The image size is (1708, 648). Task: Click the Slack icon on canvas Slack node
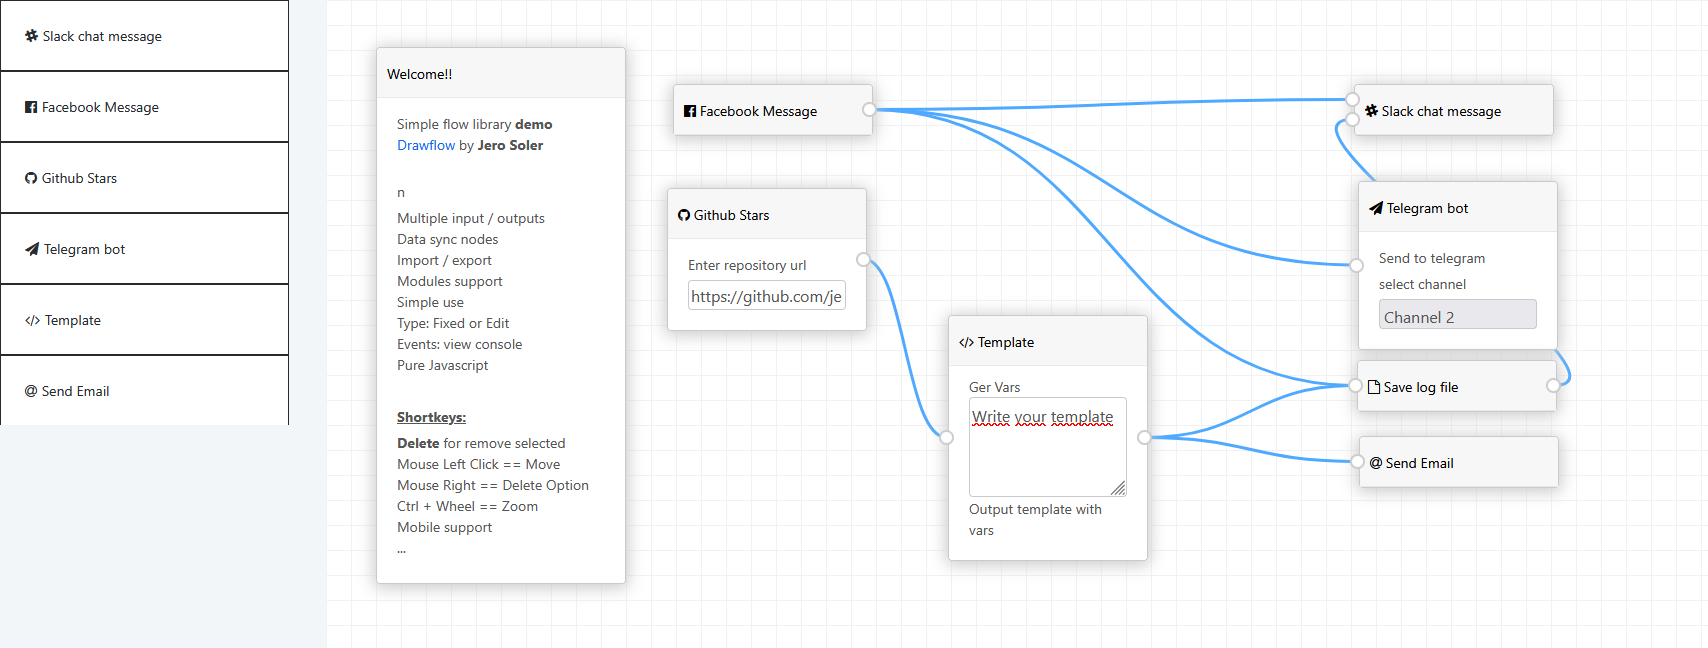coord(1372,111)
